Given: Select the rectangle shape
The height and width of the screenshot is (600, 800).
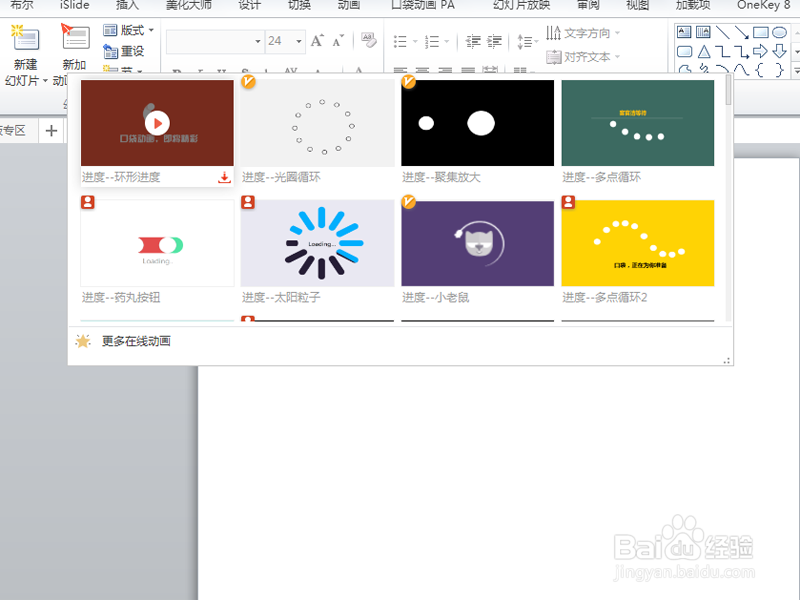Looking at the screenshot, I should pos(761,32).
